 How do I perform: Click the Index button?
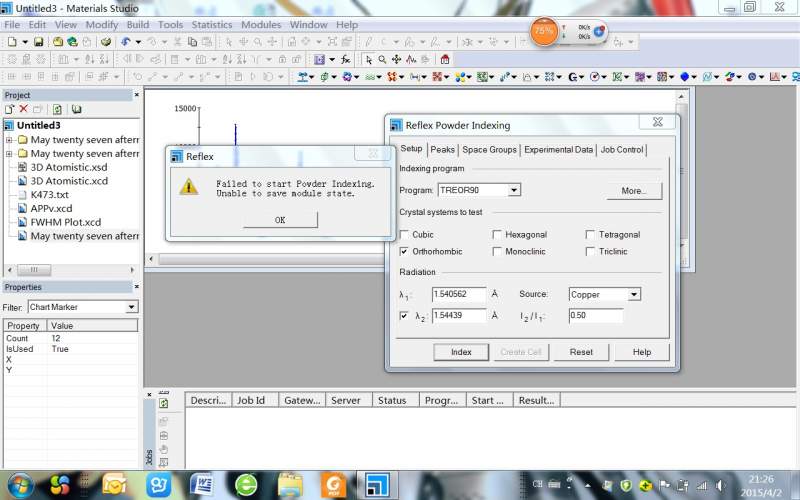pyautogui.click(x=461, y=352)
